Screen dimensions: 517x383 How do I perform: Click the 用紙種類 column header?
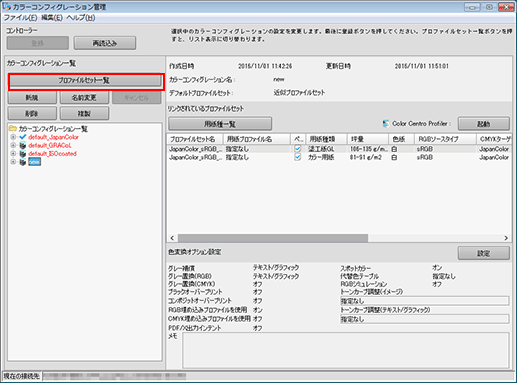pos(326,139)
